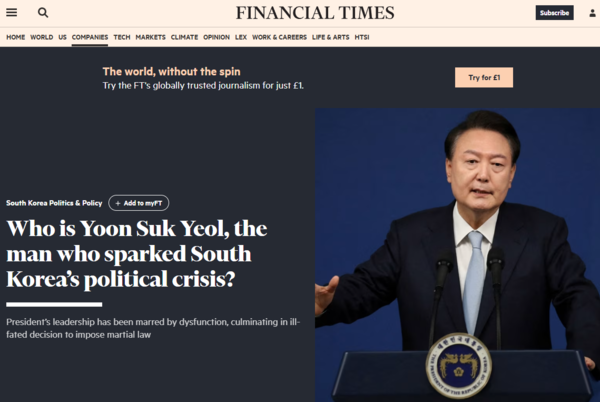
Task: Add topic to myFT
Action: click(139, 203)
